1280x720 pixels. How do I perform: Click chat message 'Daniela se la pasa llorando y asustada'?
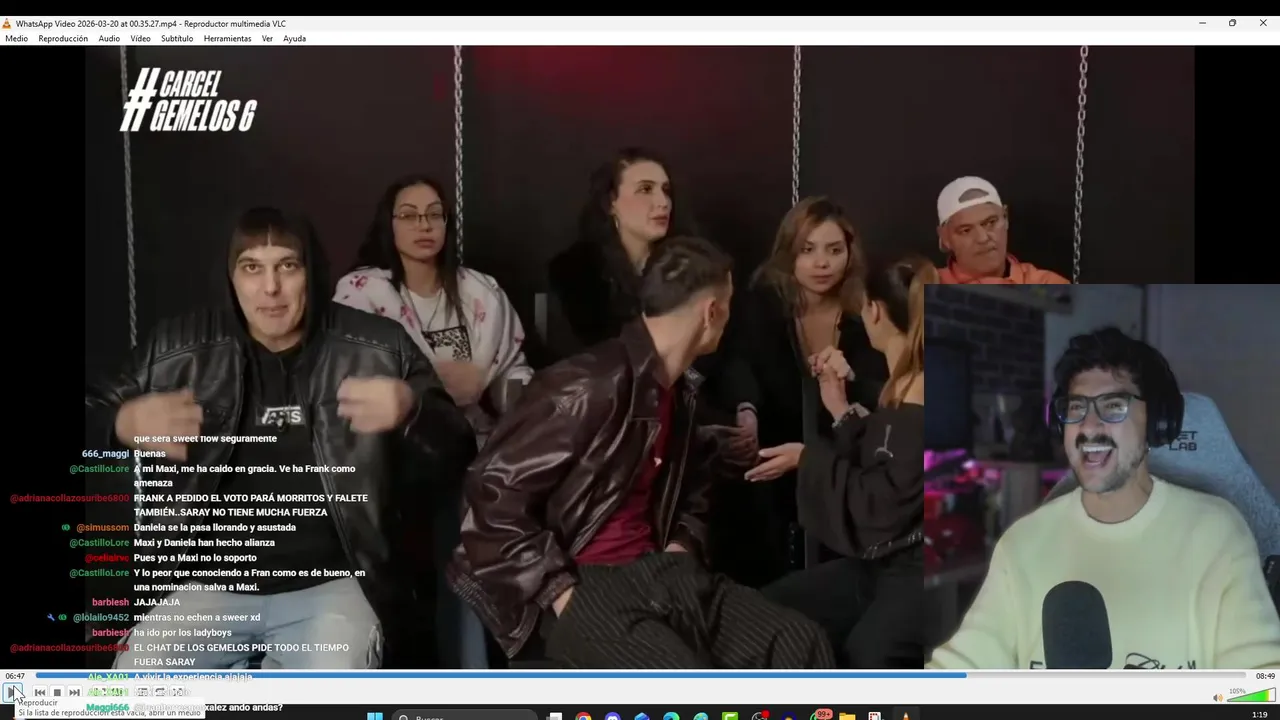(215, 528)
